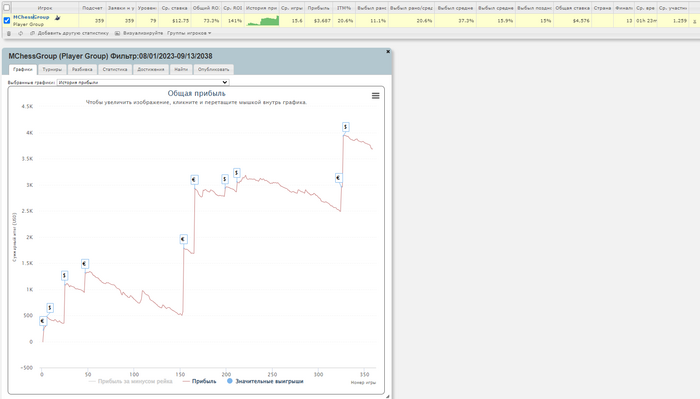This screenshot has height=399, width=700.
Task: Click the profit history sparkline thumbnail
Action: pyautogui.click(x=263, y=21)
